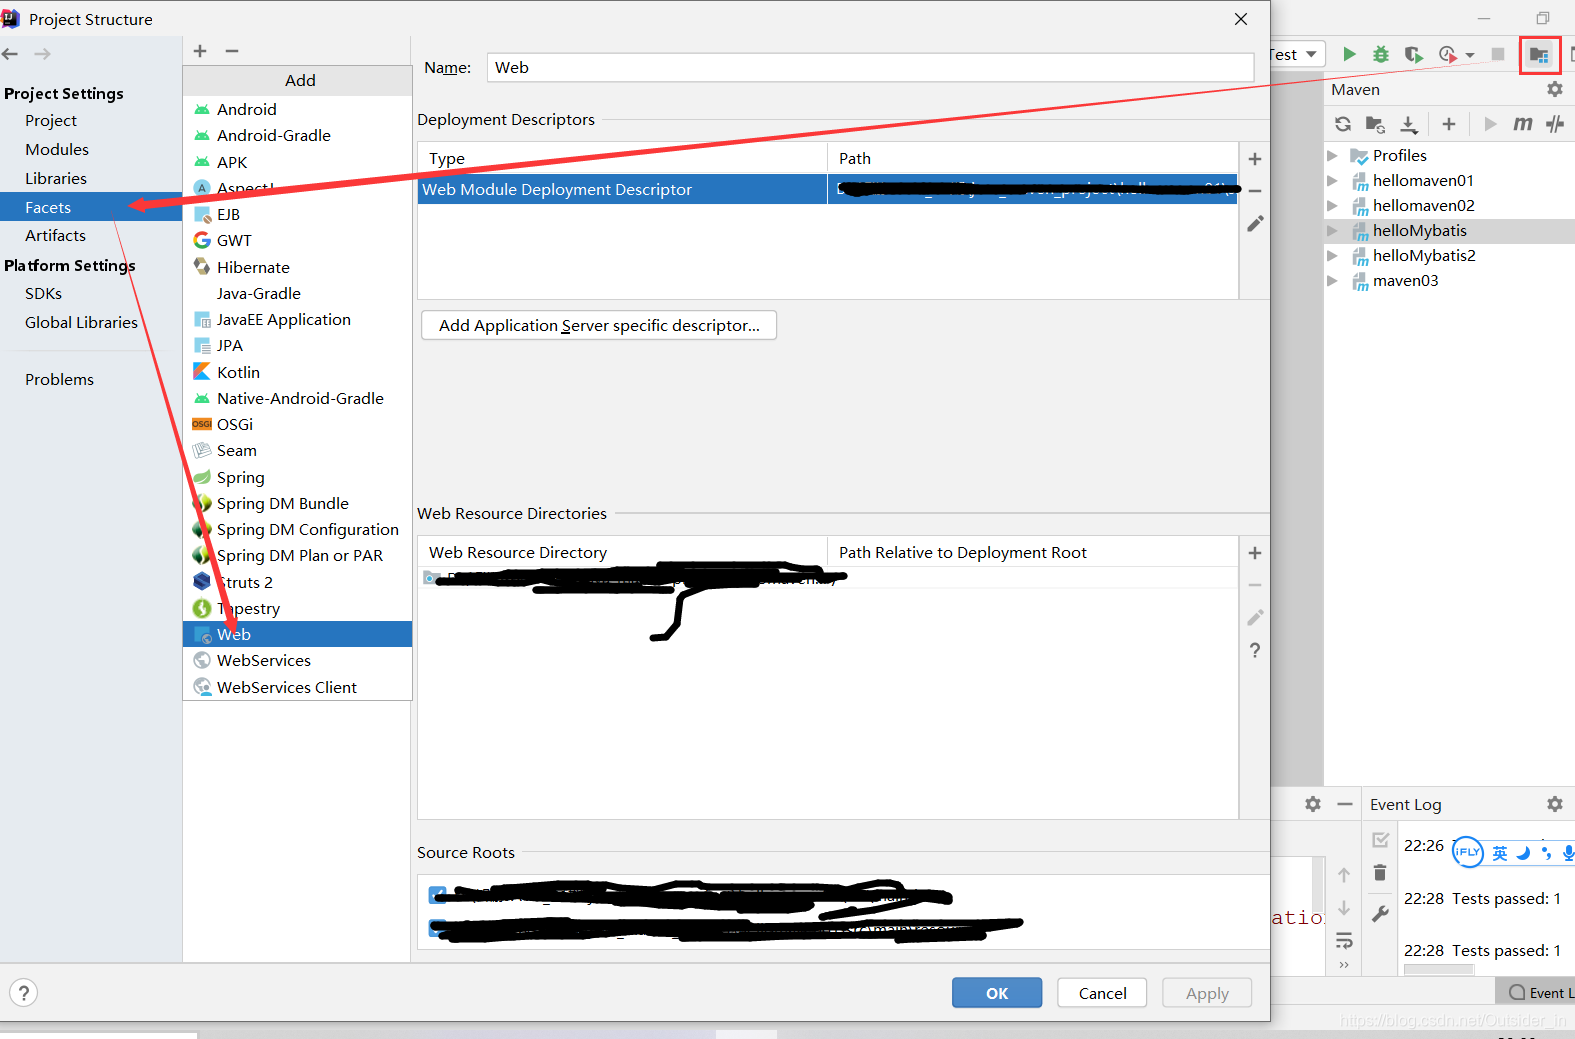Screen dimensions: 1575x1039
Task: Select Modules in settings sidebar
Action: [57, 149]
